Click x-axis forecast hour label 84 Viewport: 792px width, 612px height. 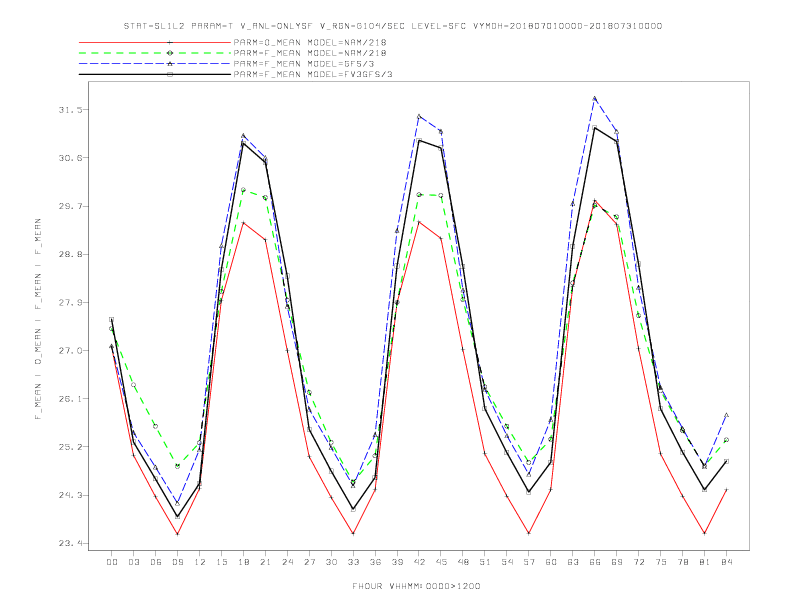(x=727, y=562)
